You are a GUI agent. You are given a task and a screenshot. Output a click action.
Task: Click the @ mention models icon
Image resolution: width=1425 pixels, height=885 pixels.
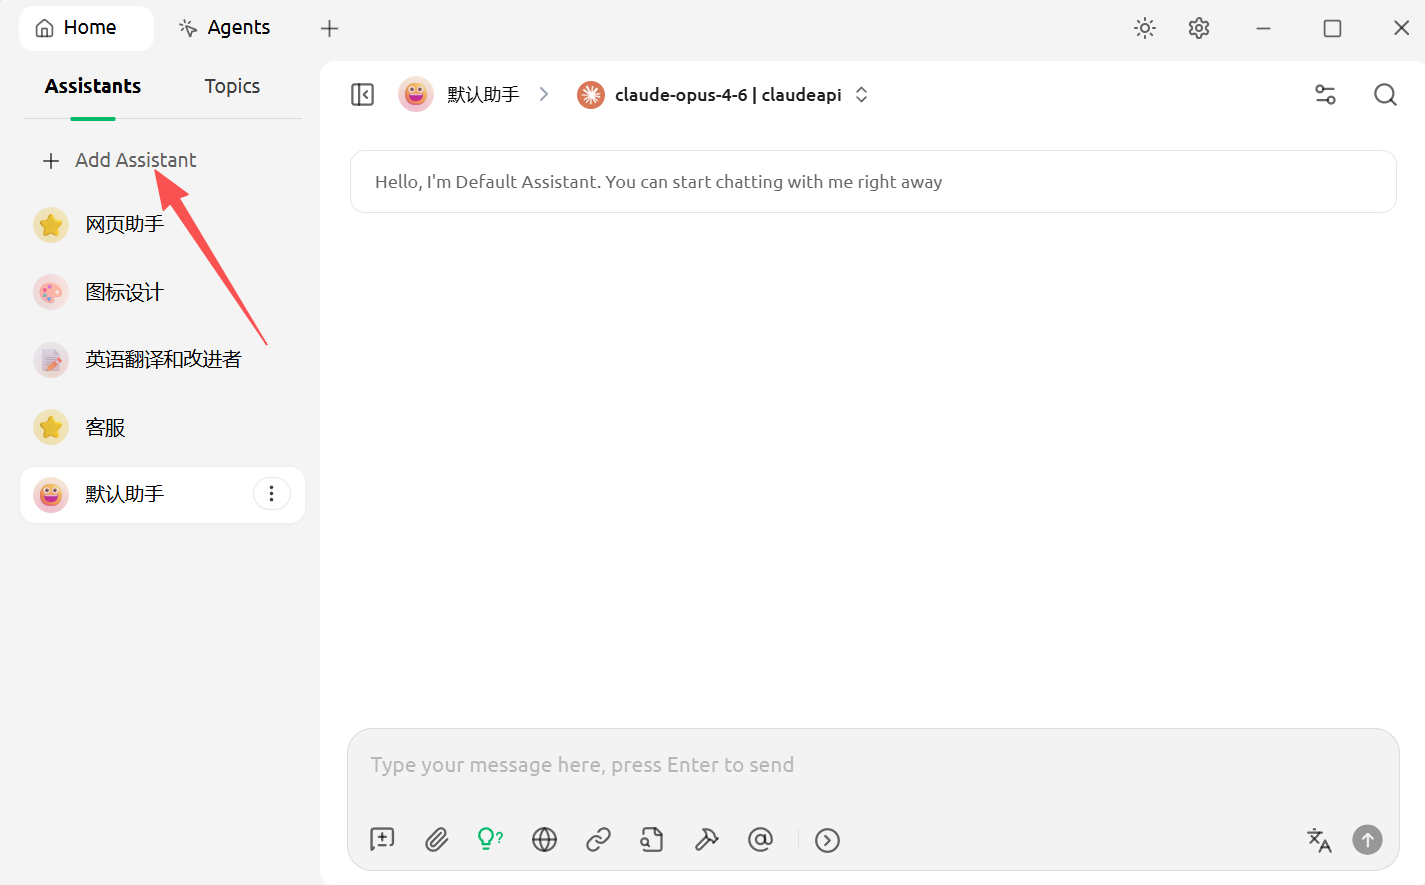coord(760,840)
